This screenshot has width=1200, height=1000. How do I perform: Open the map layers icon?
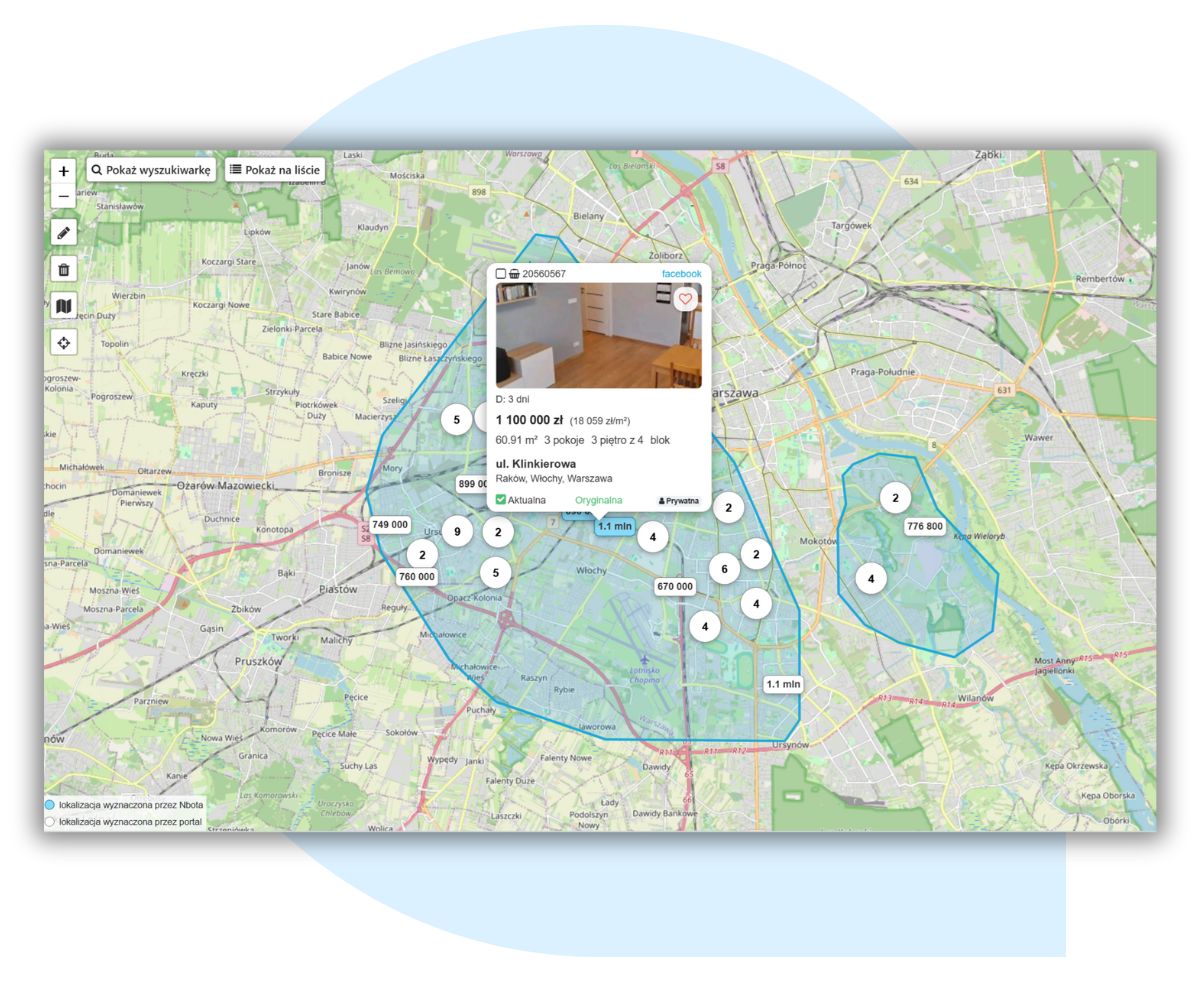click(64, 306)
